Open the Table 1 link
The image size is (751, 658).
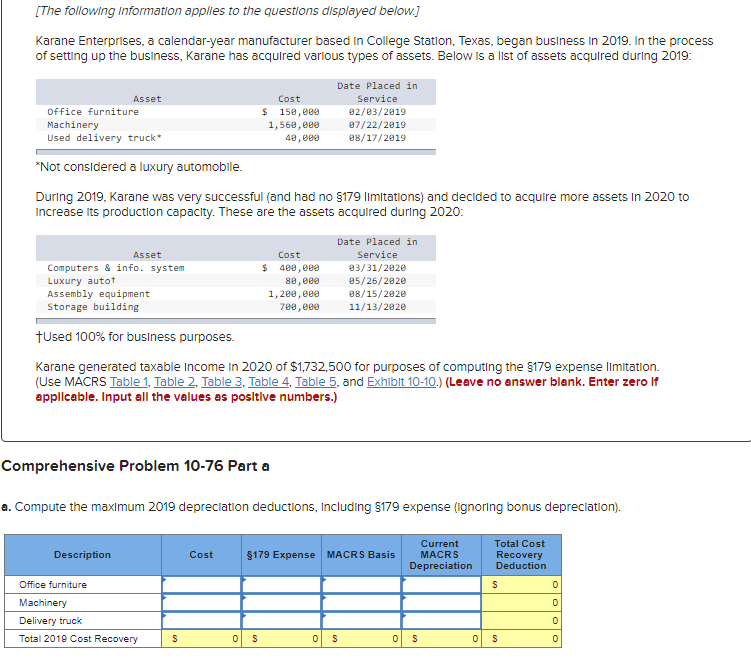coord(128,382)
